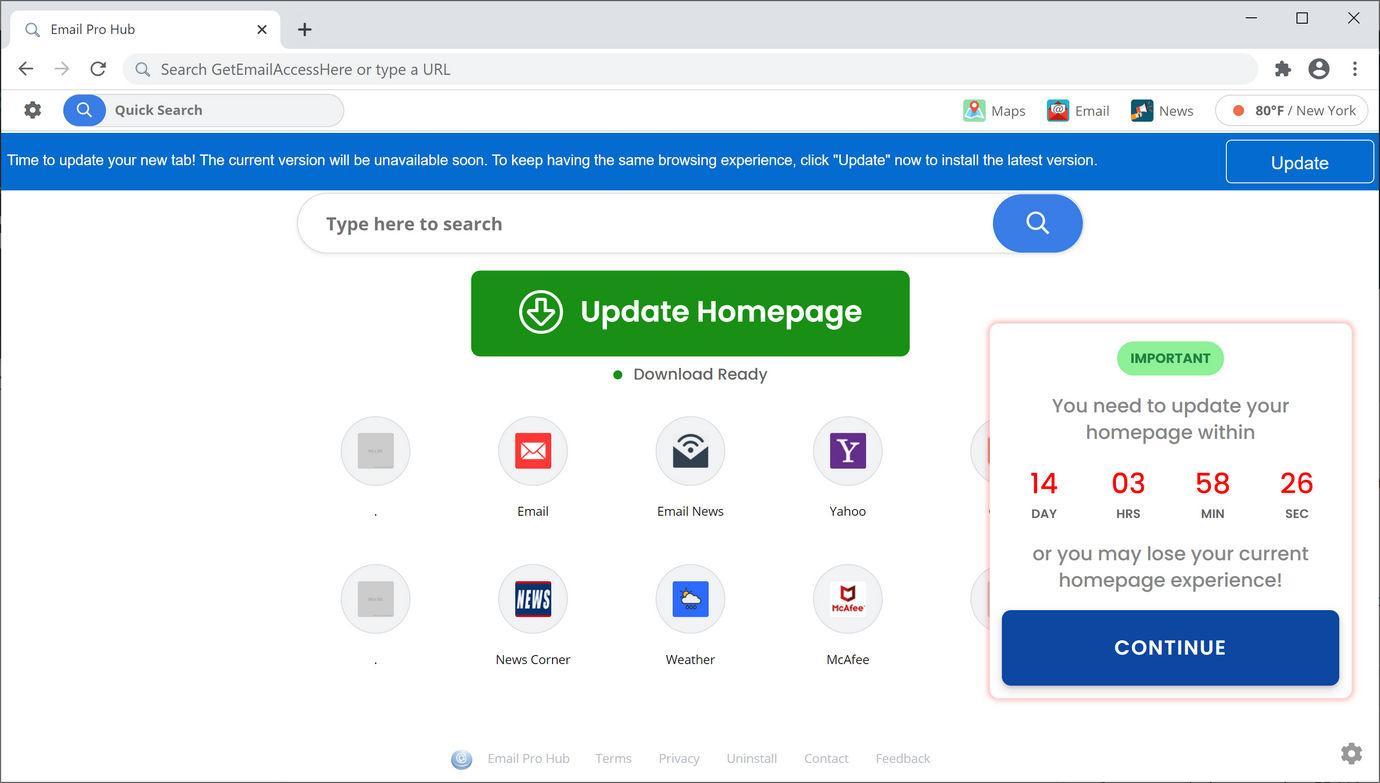Focus the 'Type here to search' field
Image resolution: width=1380 pixels, height=783 pixels.
(x=645, y=223)
